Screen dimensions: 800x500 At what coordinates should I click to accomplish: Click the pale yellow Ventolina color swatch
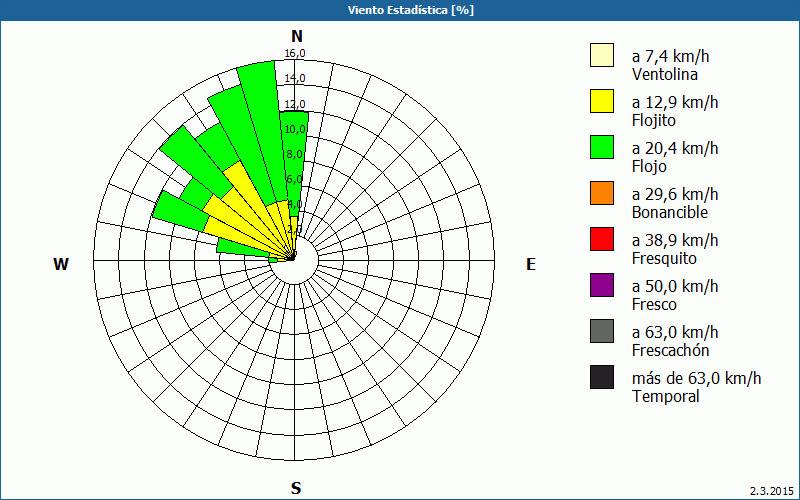(x=602, y=55)
